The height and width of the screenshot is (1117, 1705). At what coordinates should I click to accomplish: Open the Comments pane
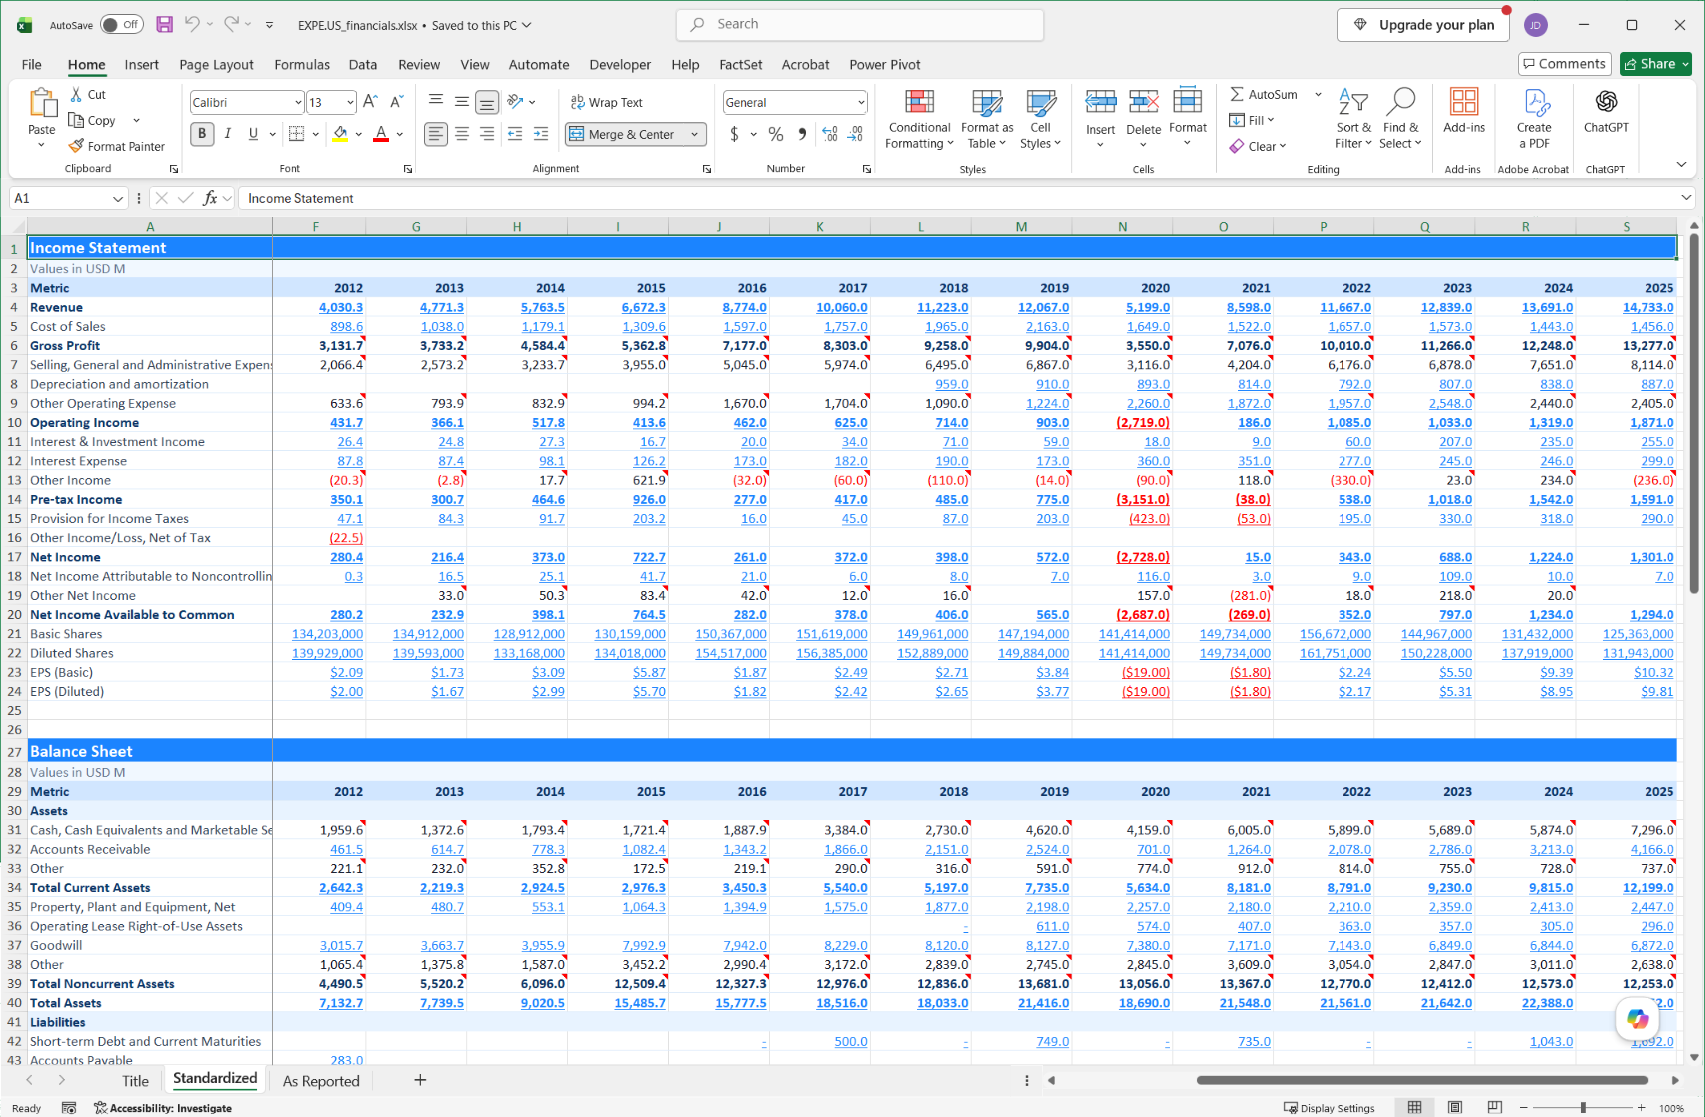pyautogui.click(x=1565, y=64)
